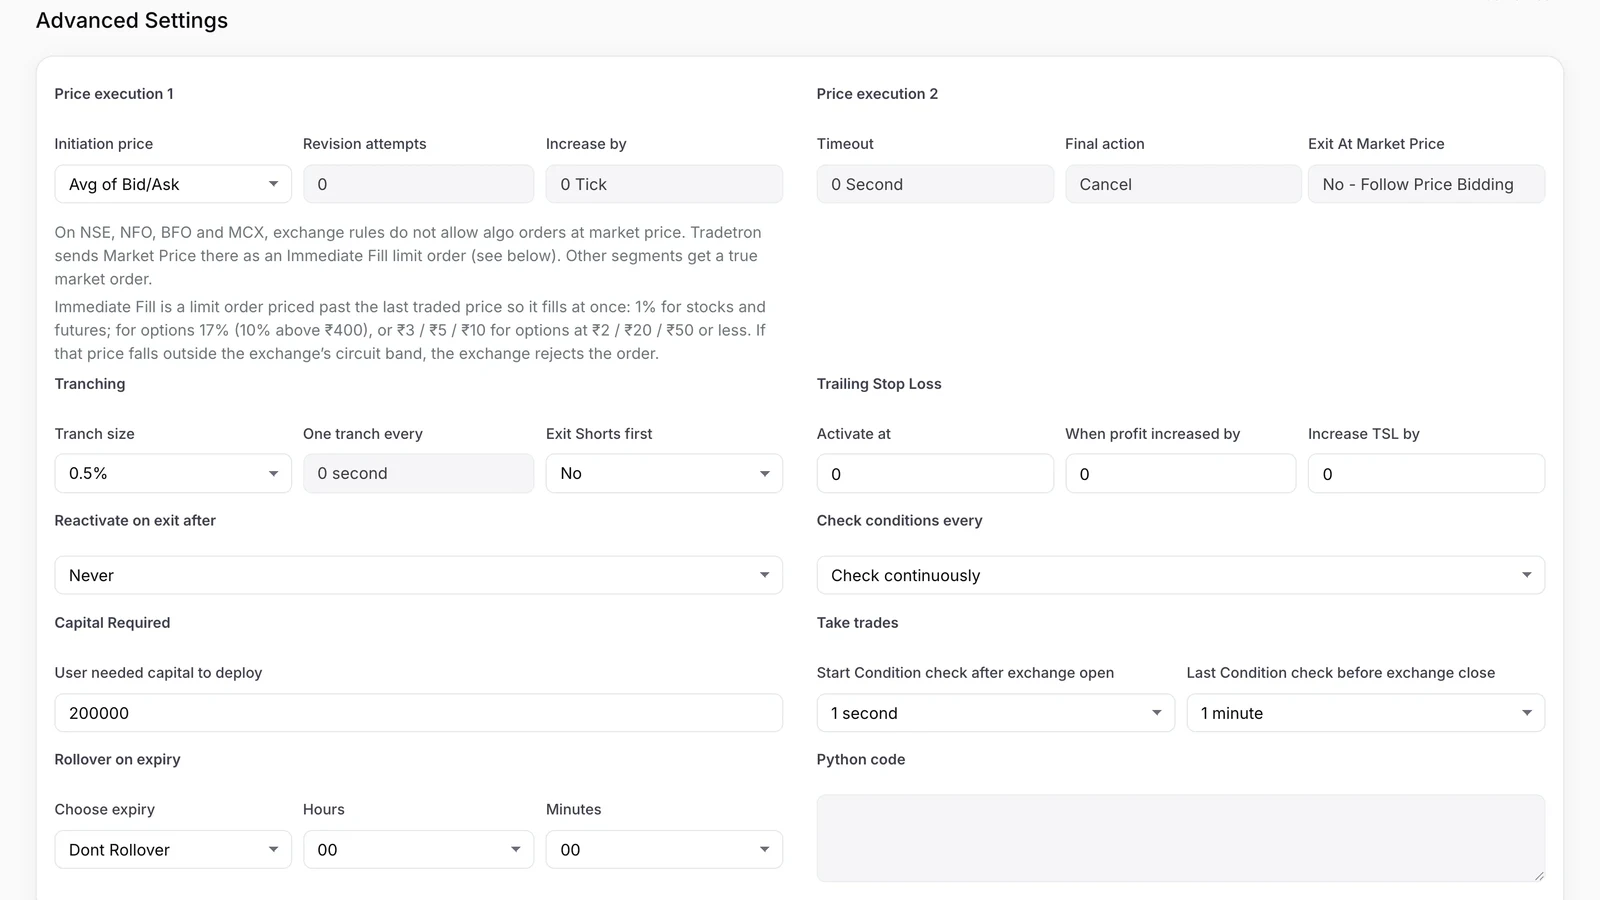Click the Price execution 1 section label
1600x900 pixels.
114,94
